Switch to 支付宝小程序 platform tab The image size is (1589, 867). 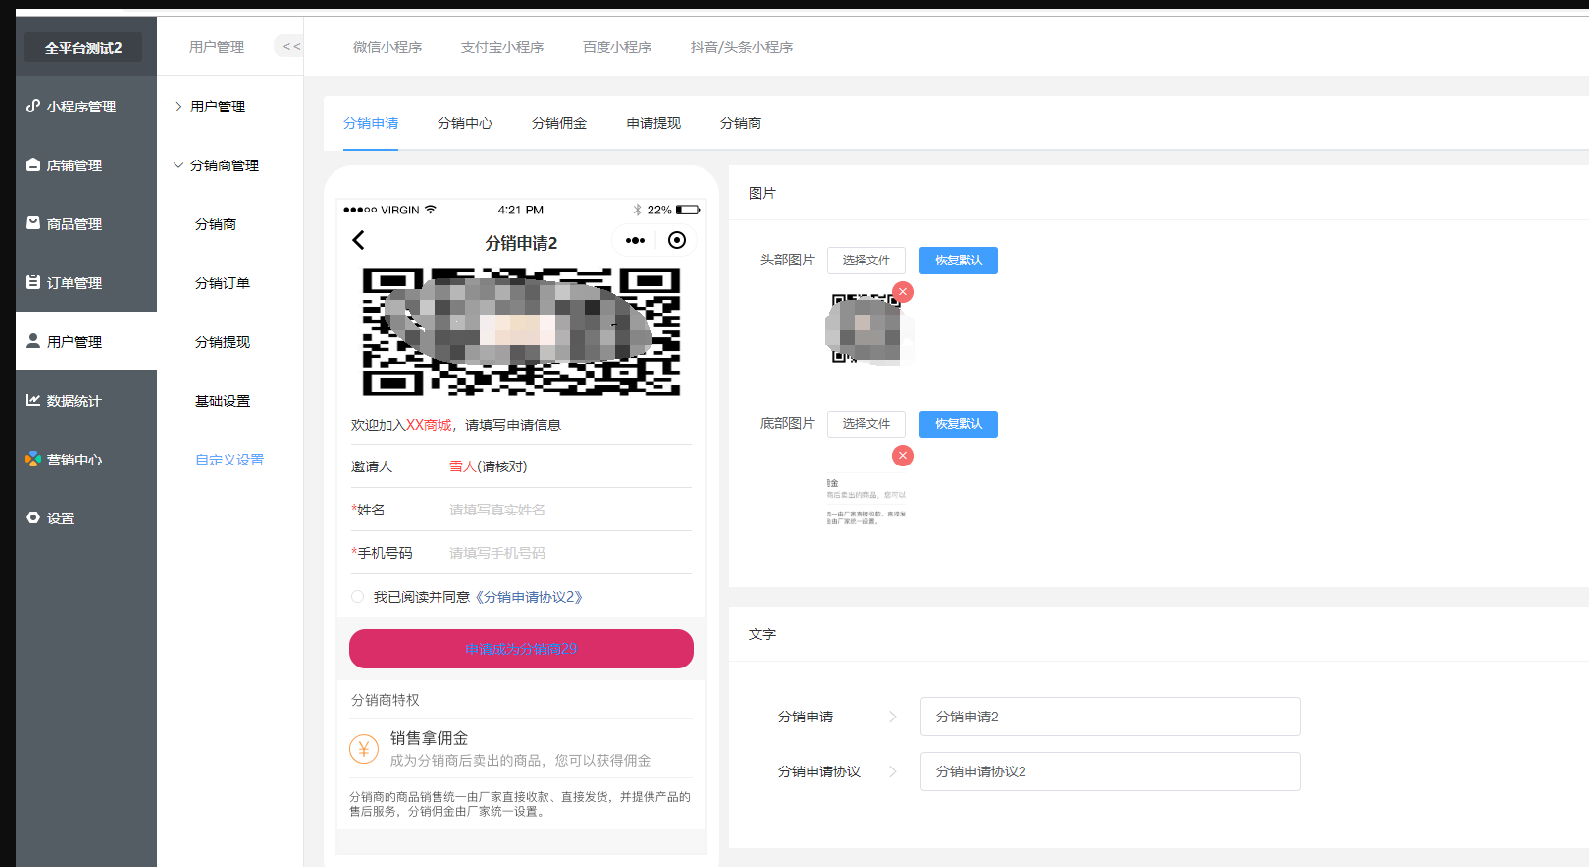[x=502, y=47]
